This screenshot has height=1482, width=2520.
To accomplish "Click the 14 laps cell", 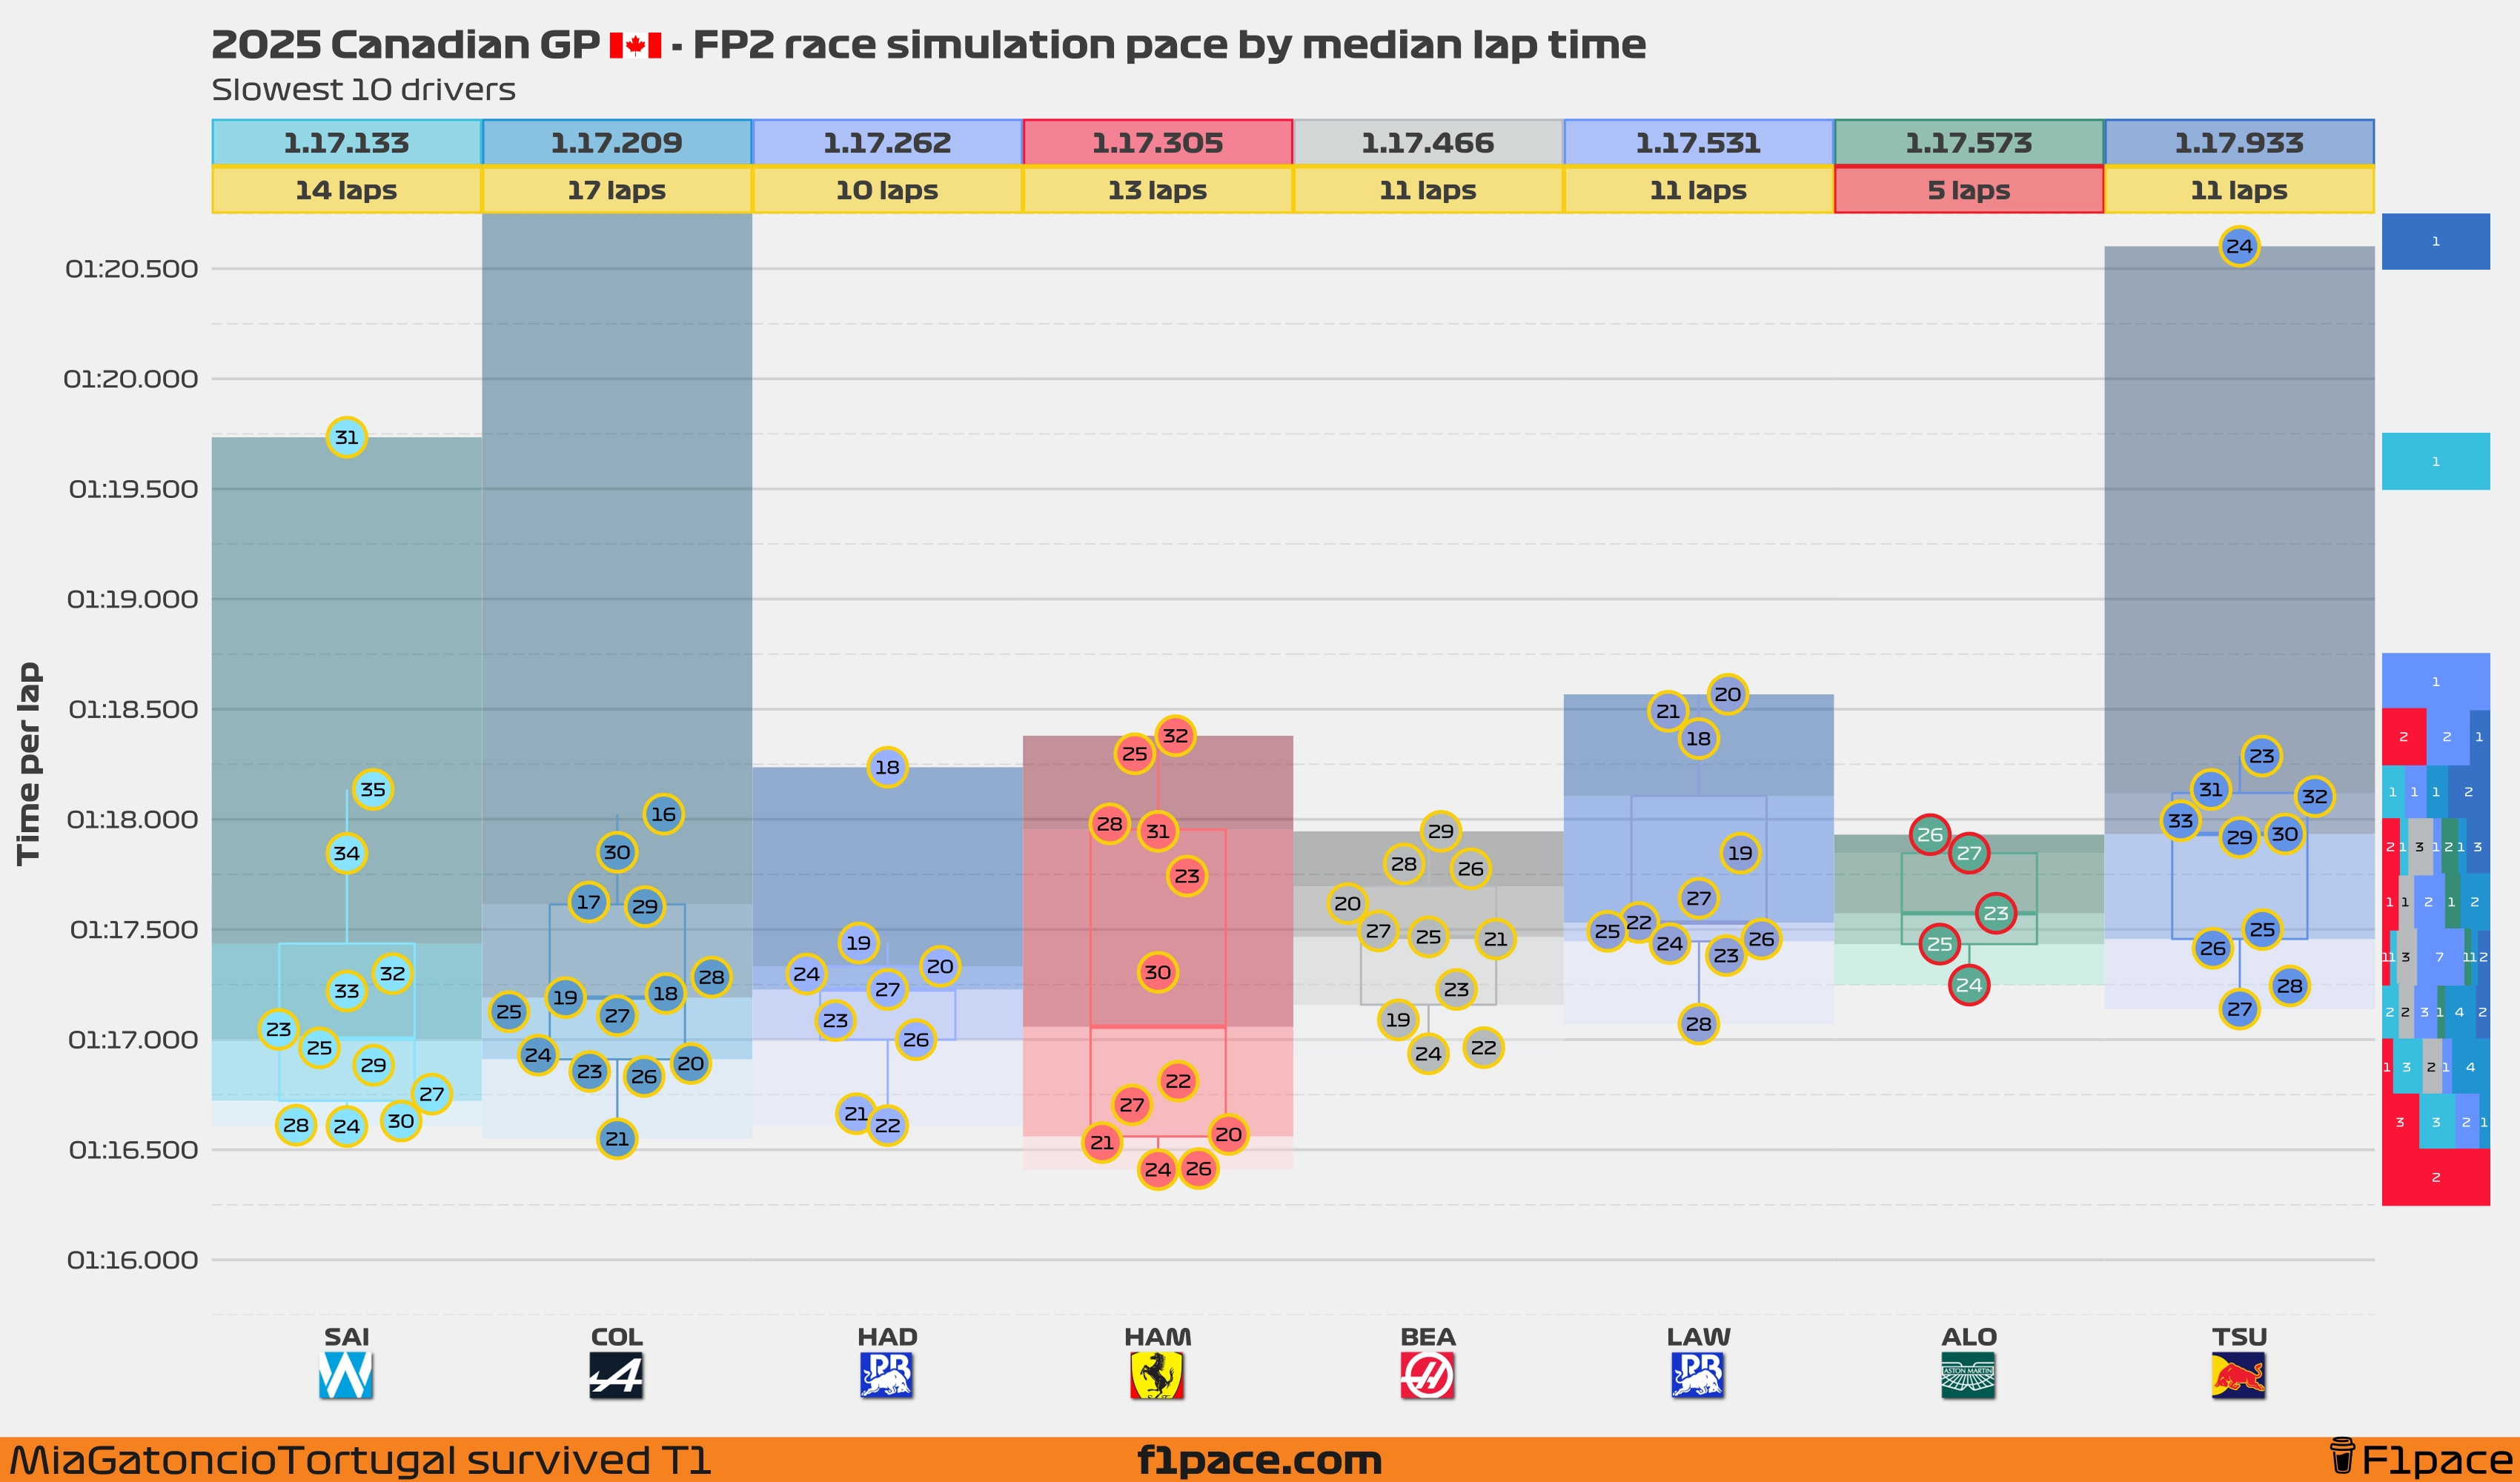I will pyautogui.click(x=346, y=190).
